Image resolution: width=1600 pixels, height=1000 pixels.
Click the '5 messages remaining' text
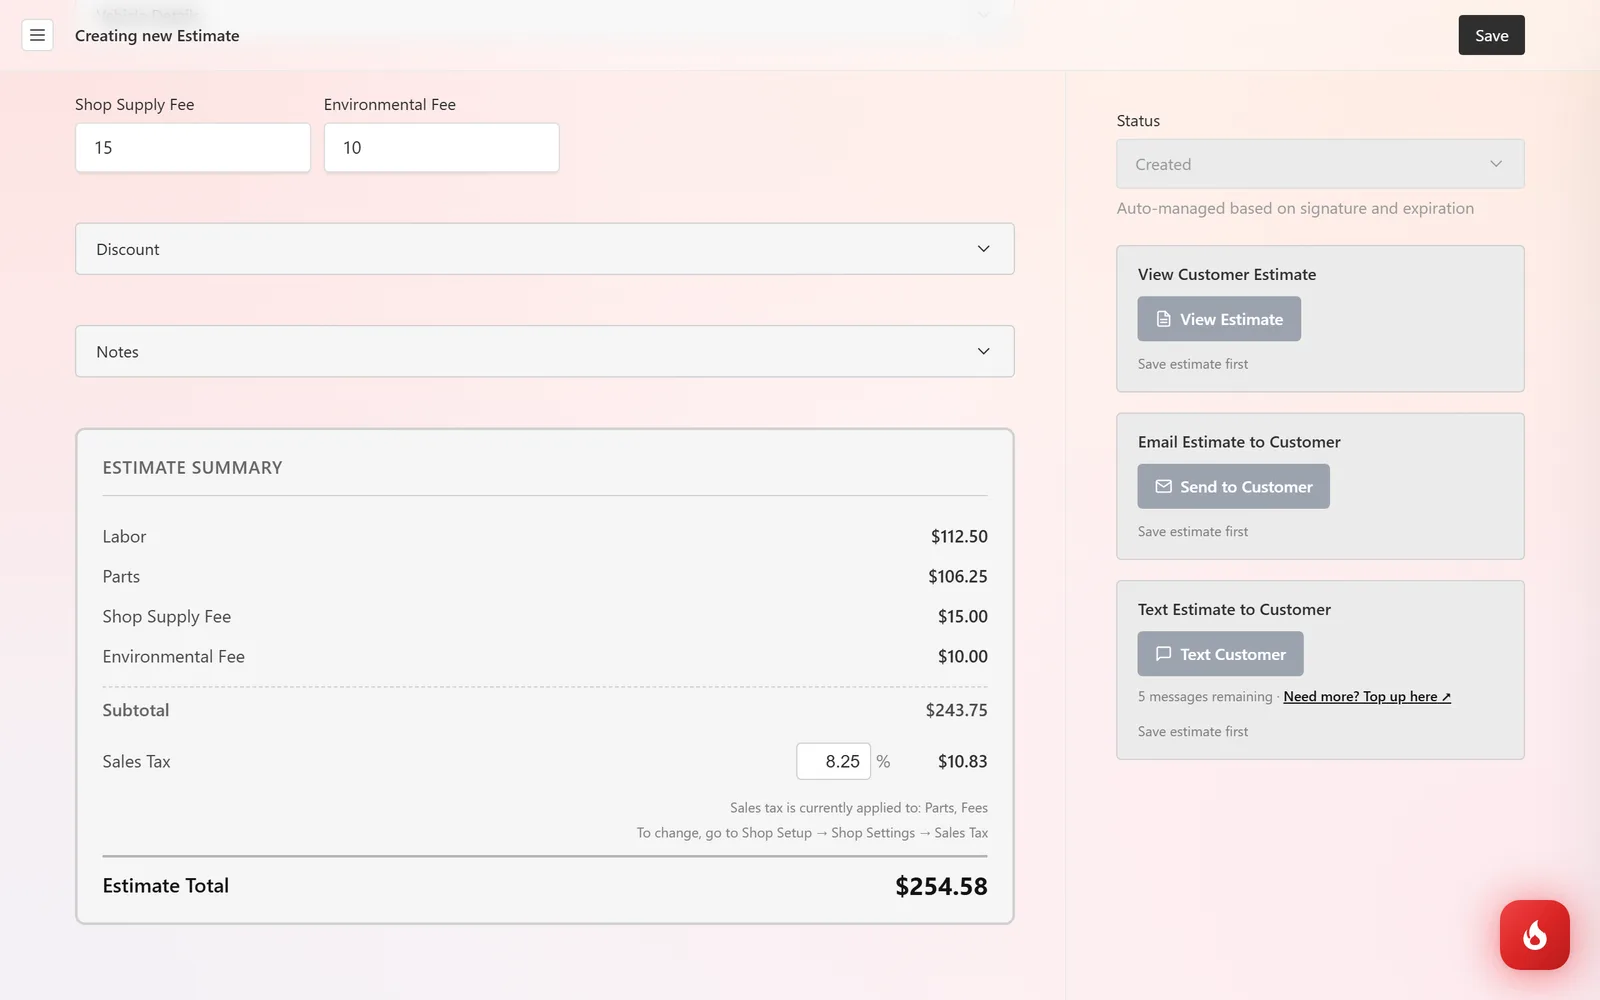click(x=1205, y=697)
